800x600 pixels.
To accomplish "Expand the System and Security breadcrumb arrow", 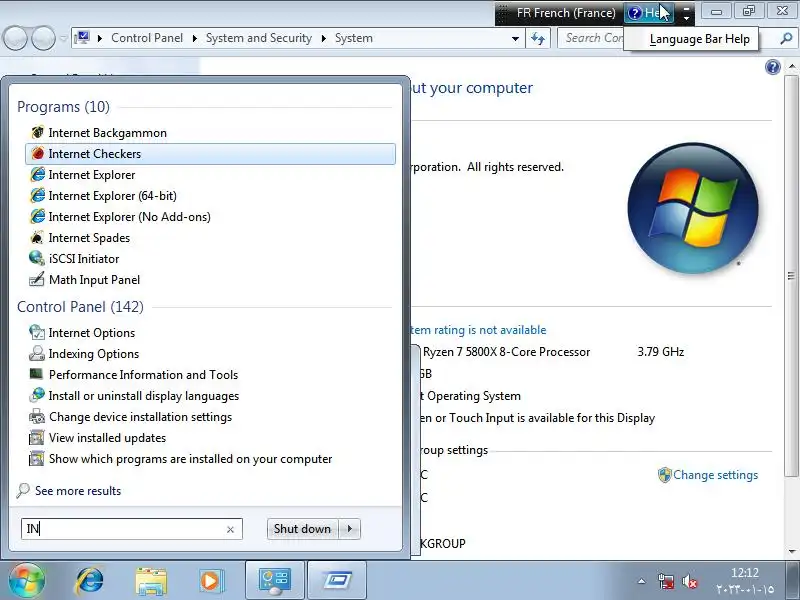I will click(323, 38).
